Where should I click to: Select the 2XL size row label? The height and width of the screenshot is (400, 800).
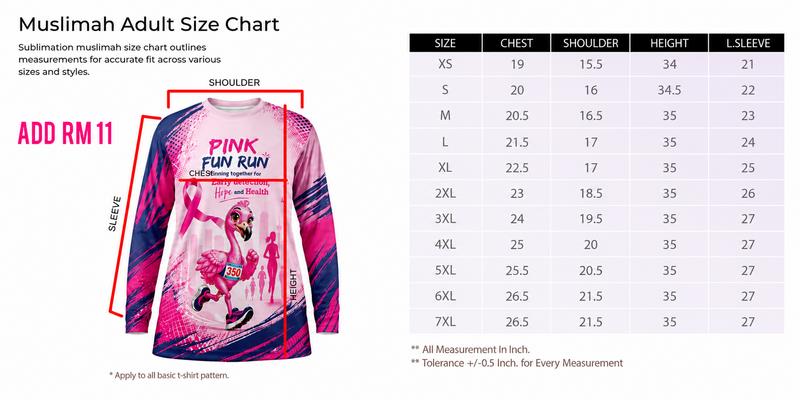pos(445,193)
